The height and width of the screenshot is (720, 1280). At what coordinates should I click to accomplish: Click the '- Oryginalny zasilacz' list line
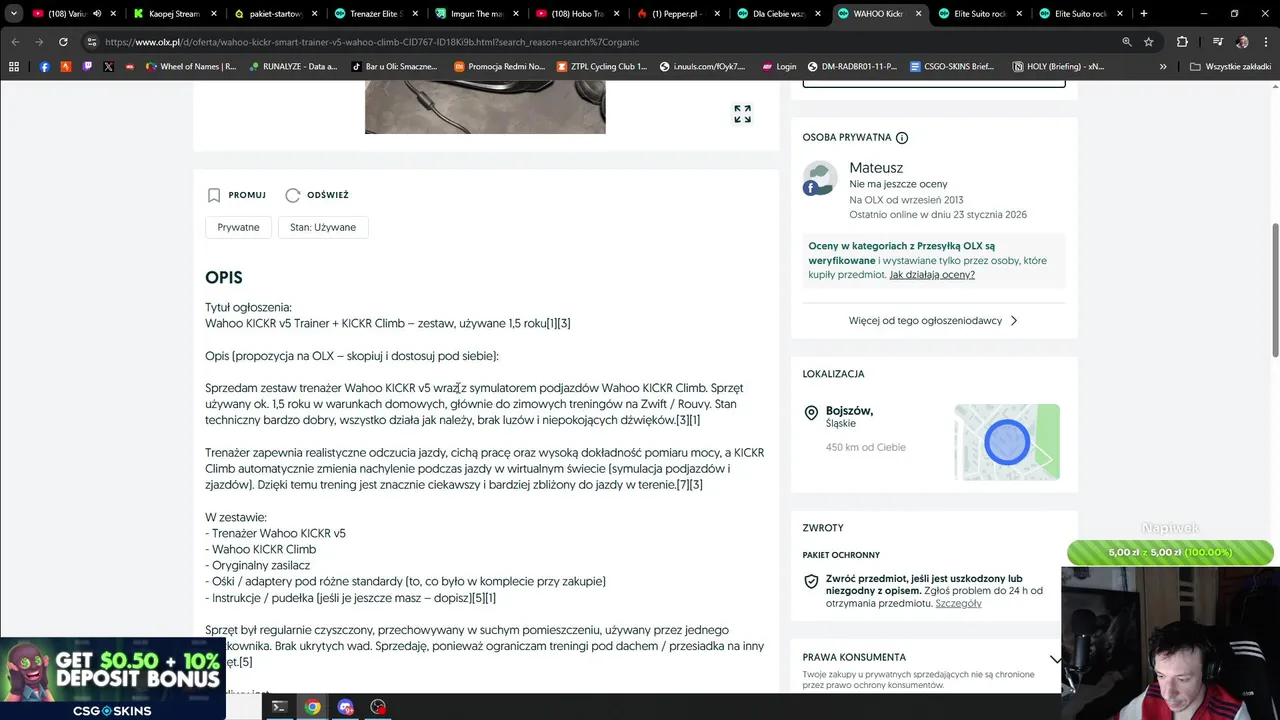[258, 565]
